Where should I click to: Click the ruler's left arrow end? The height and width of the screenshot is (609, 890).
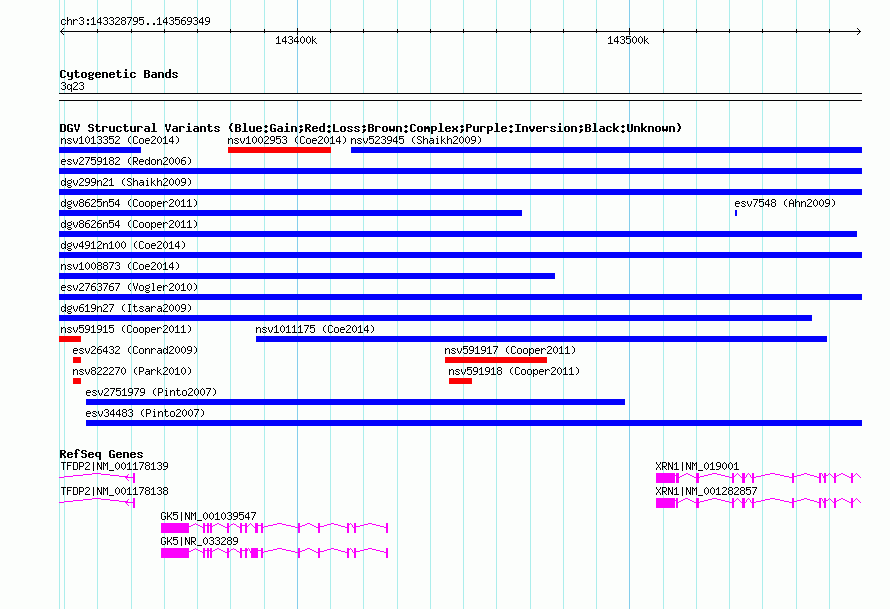tap(62, 31)
